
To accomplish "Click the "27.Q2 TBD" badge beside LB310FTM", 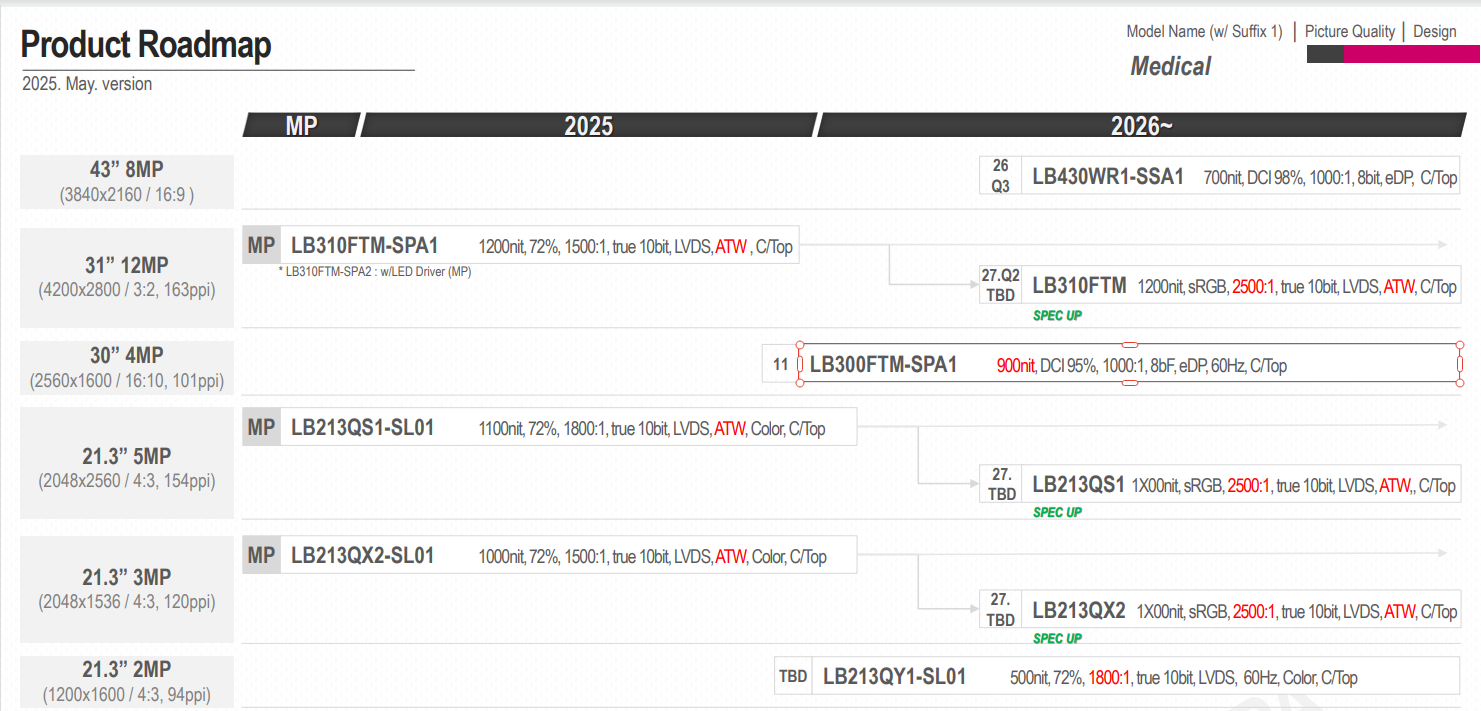I will click(x=1000, y=284).
